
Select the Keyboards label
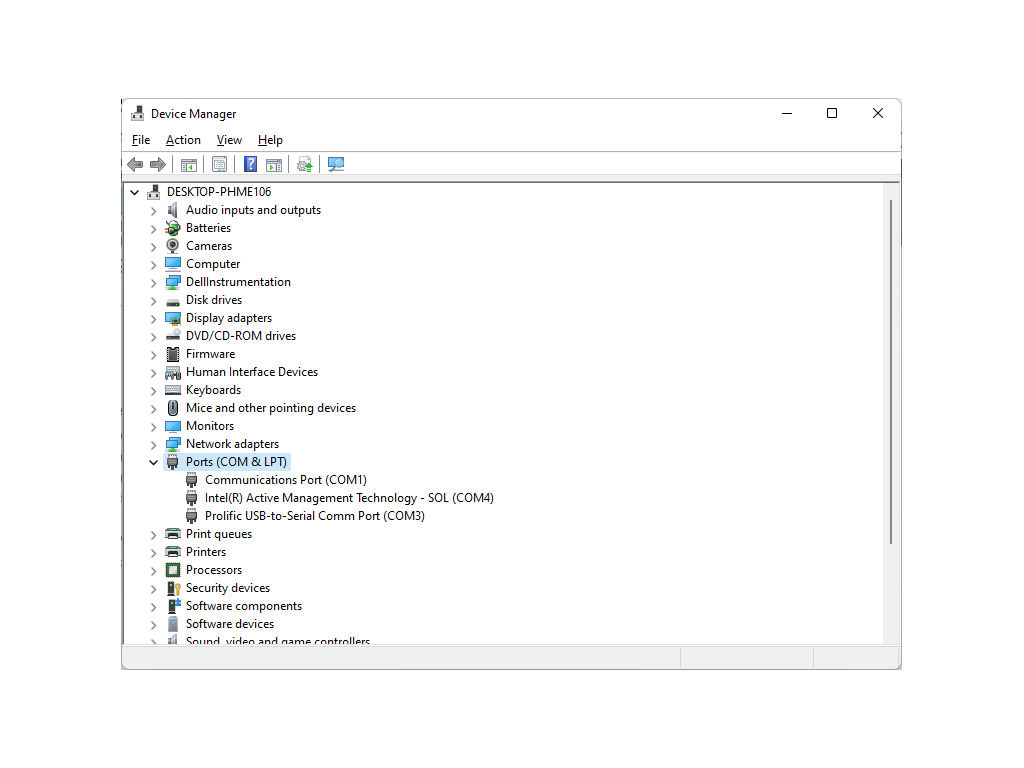pos(214,390)
